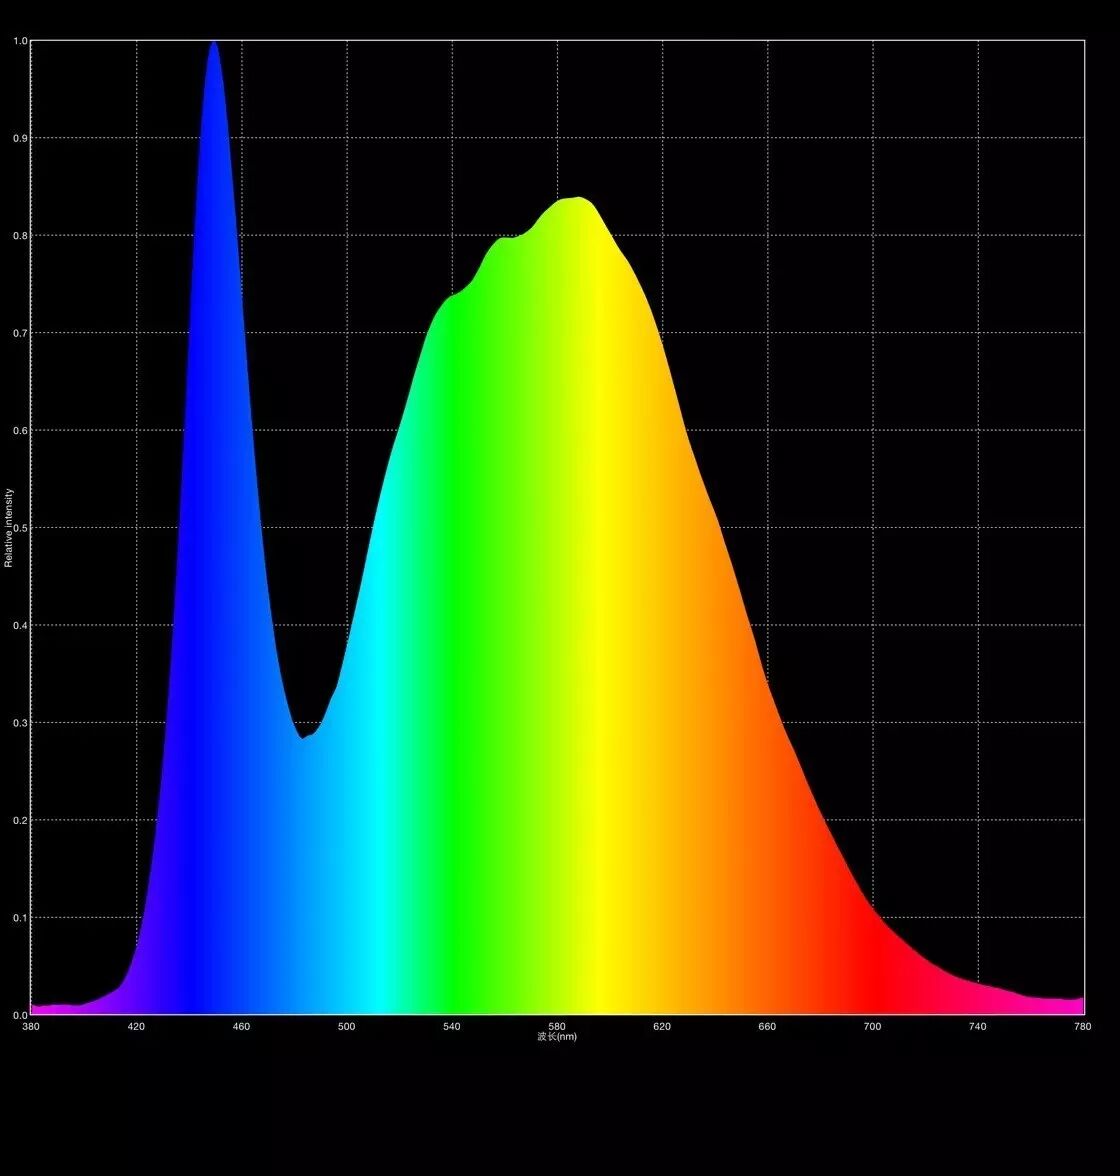Viewport: 1120px width, 1176px height.
Task: Click the 0.3 intensity axis label
Action: (x=20, y=724)
